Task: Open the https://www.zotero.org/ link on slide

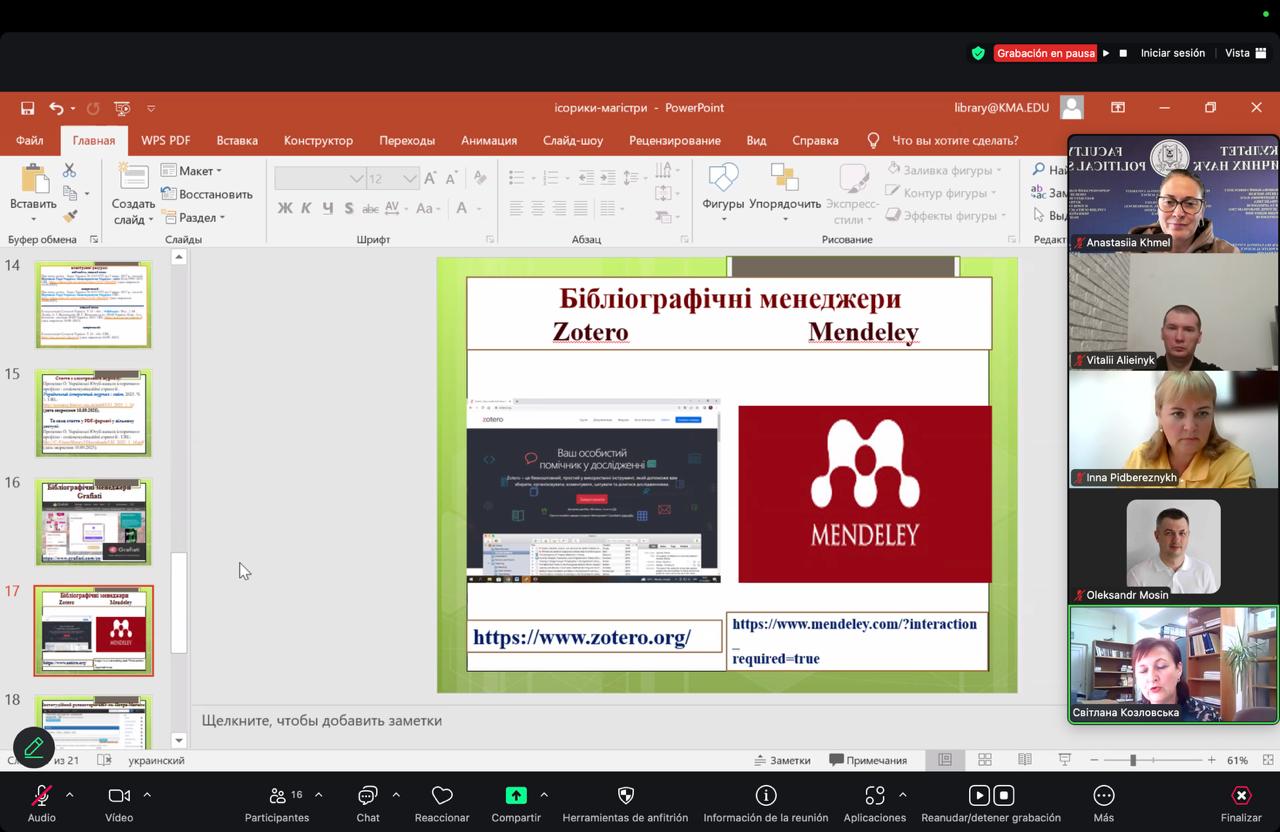Action: tap(582, 637)
